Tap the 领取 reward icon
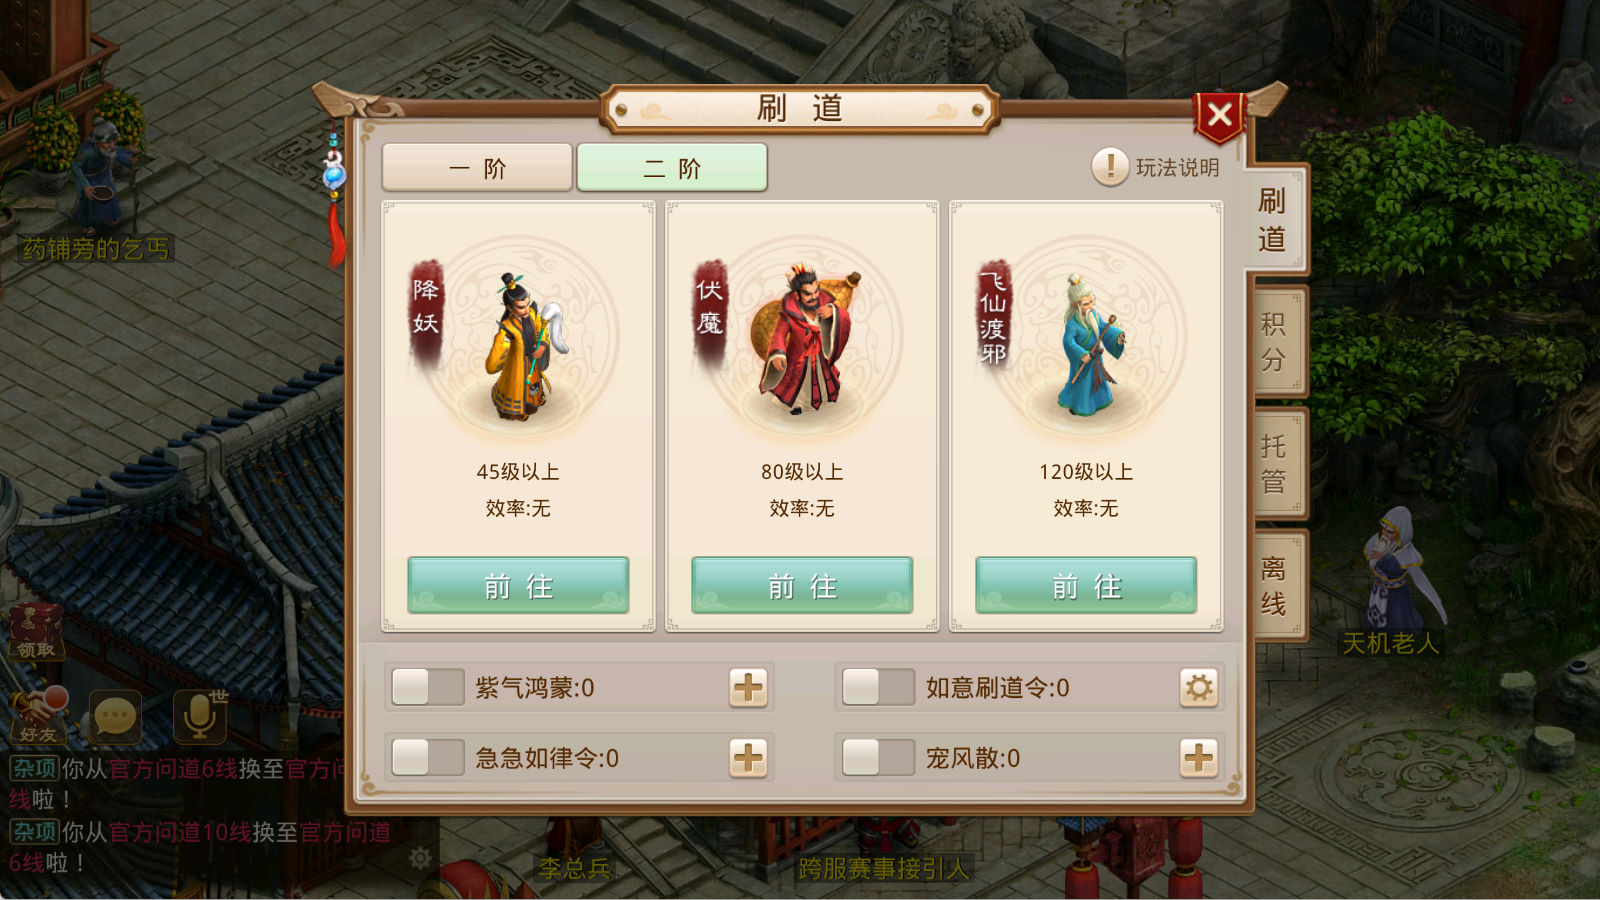The width and height of the screenshot is (1600, 900). [x=37, y=632]
